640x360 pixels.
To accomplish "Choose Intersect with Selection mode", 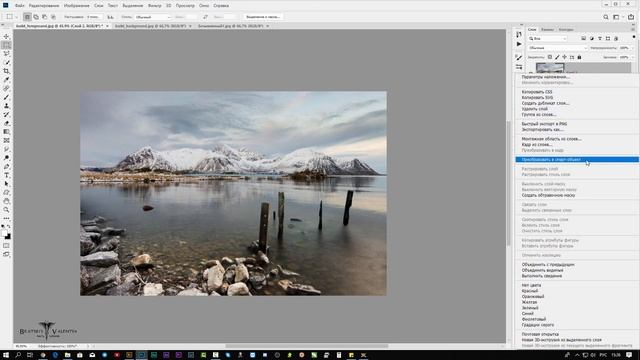I will pos(53,17).
